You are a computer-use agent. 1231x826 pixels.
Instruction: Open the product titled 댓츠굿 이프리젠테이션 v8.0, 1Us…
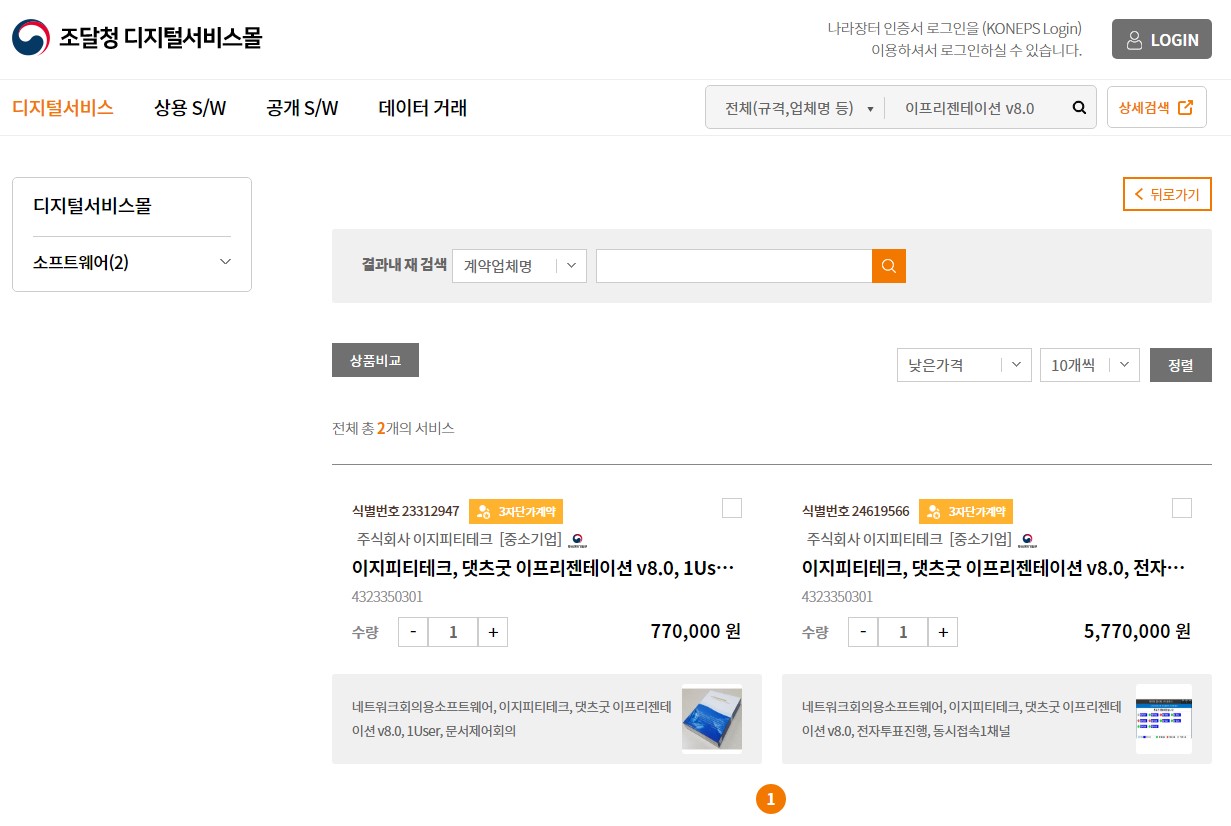click(544, 568)
